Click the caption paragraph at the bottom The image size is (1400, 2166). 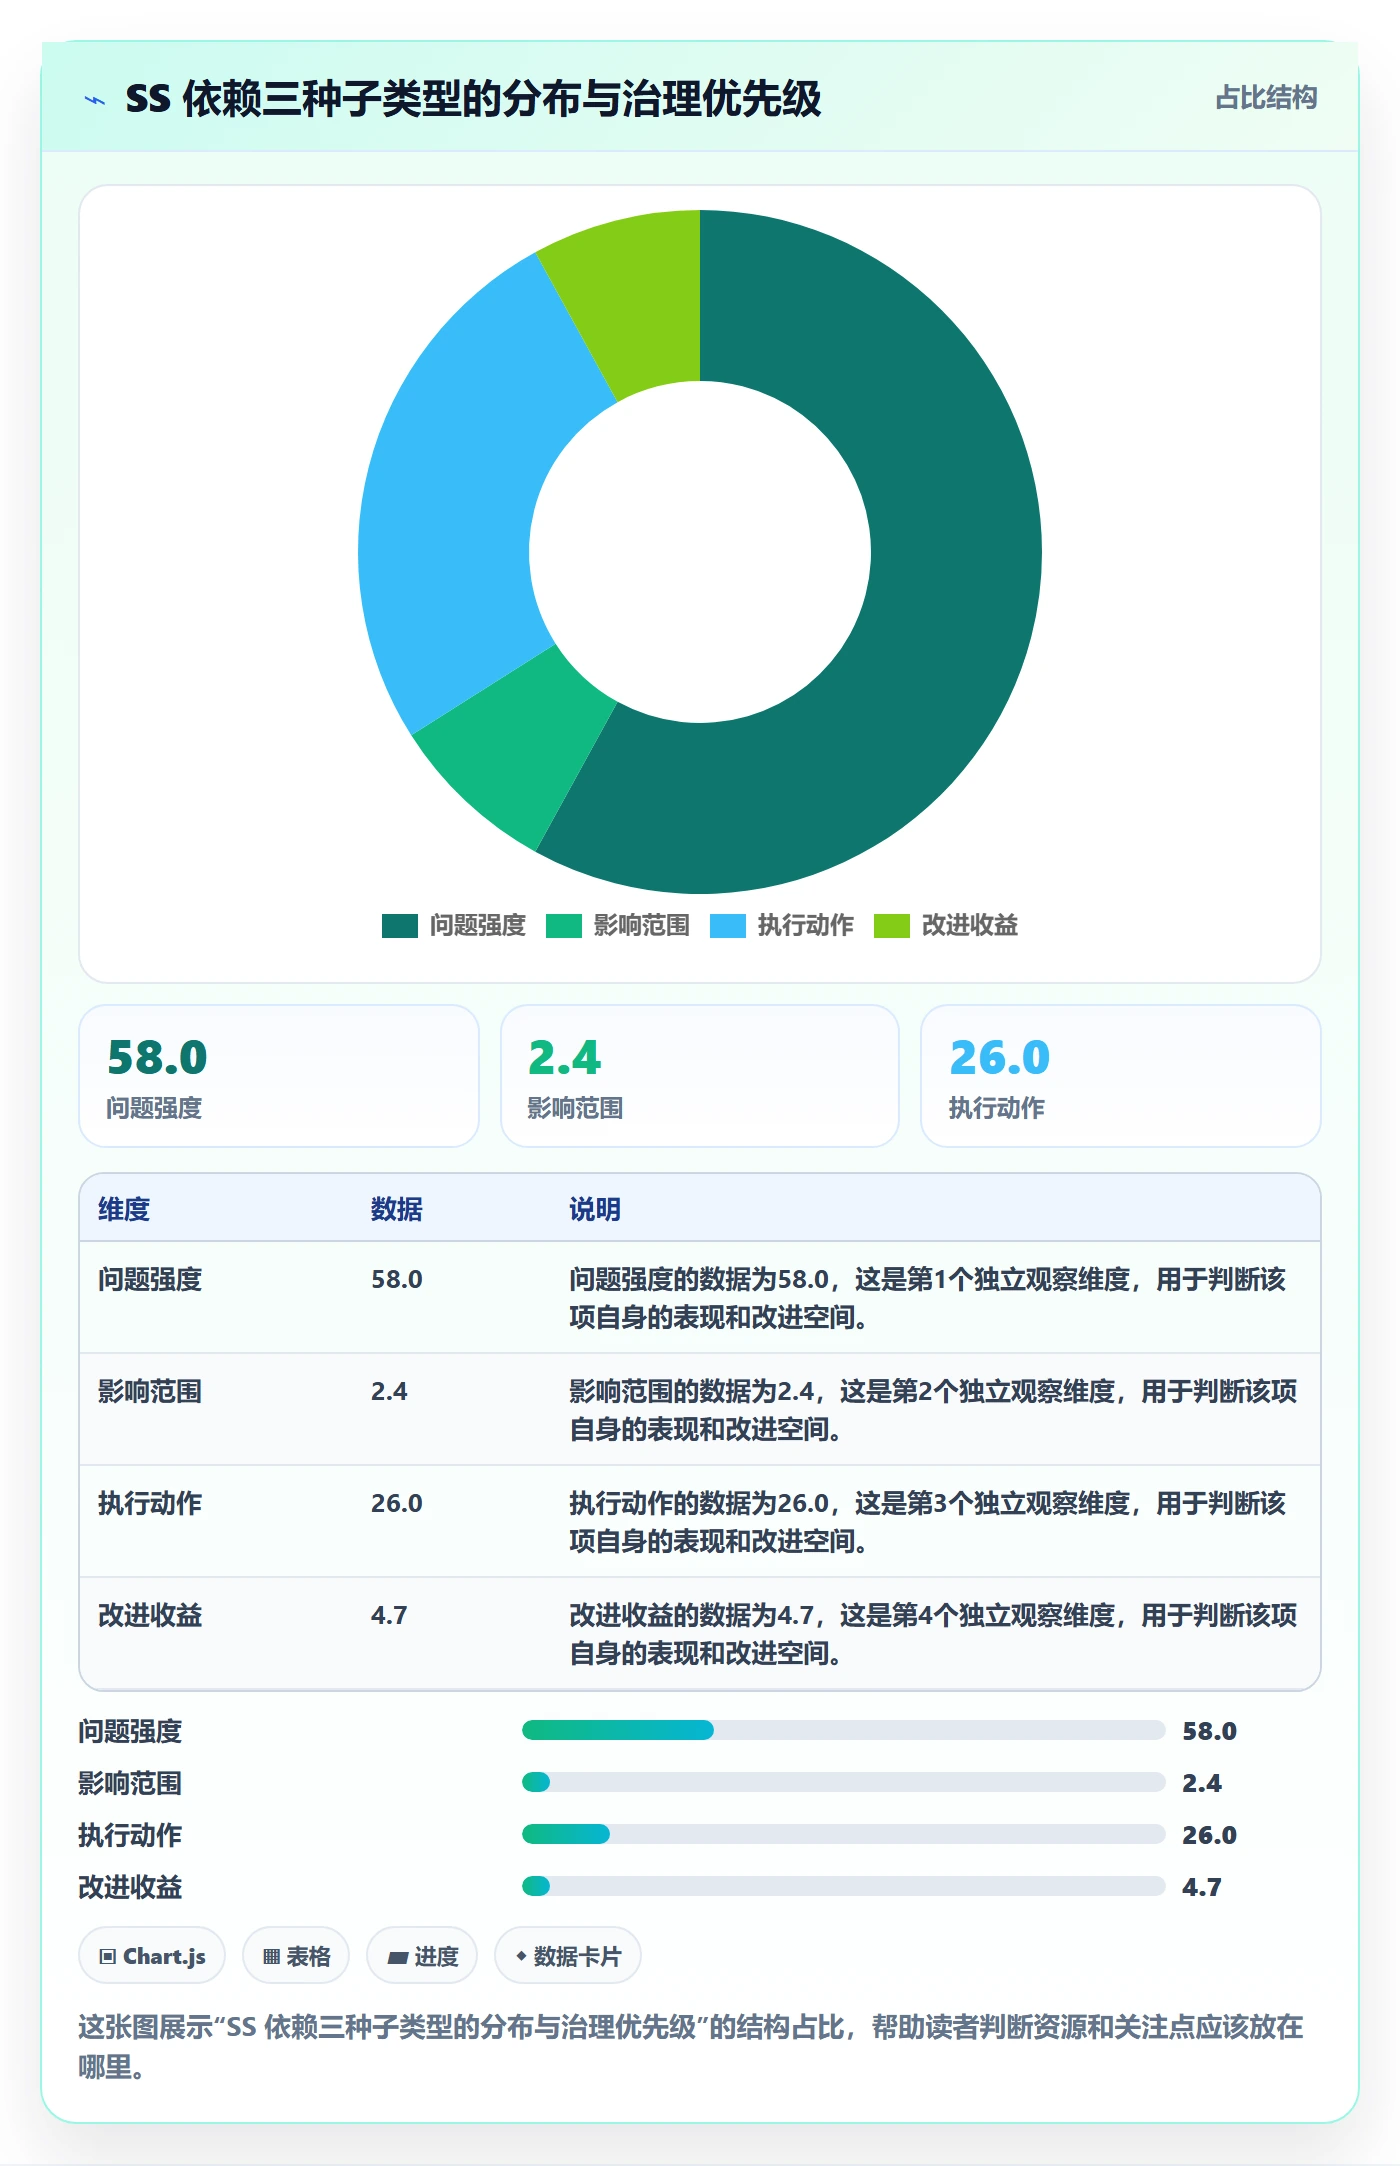[691, 2046]
